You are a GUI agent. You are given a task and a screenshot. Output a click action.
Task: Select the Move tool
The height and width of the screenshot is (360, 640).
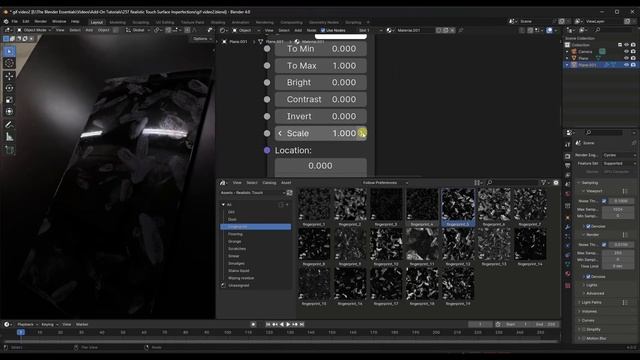click(x=9, y=76)
